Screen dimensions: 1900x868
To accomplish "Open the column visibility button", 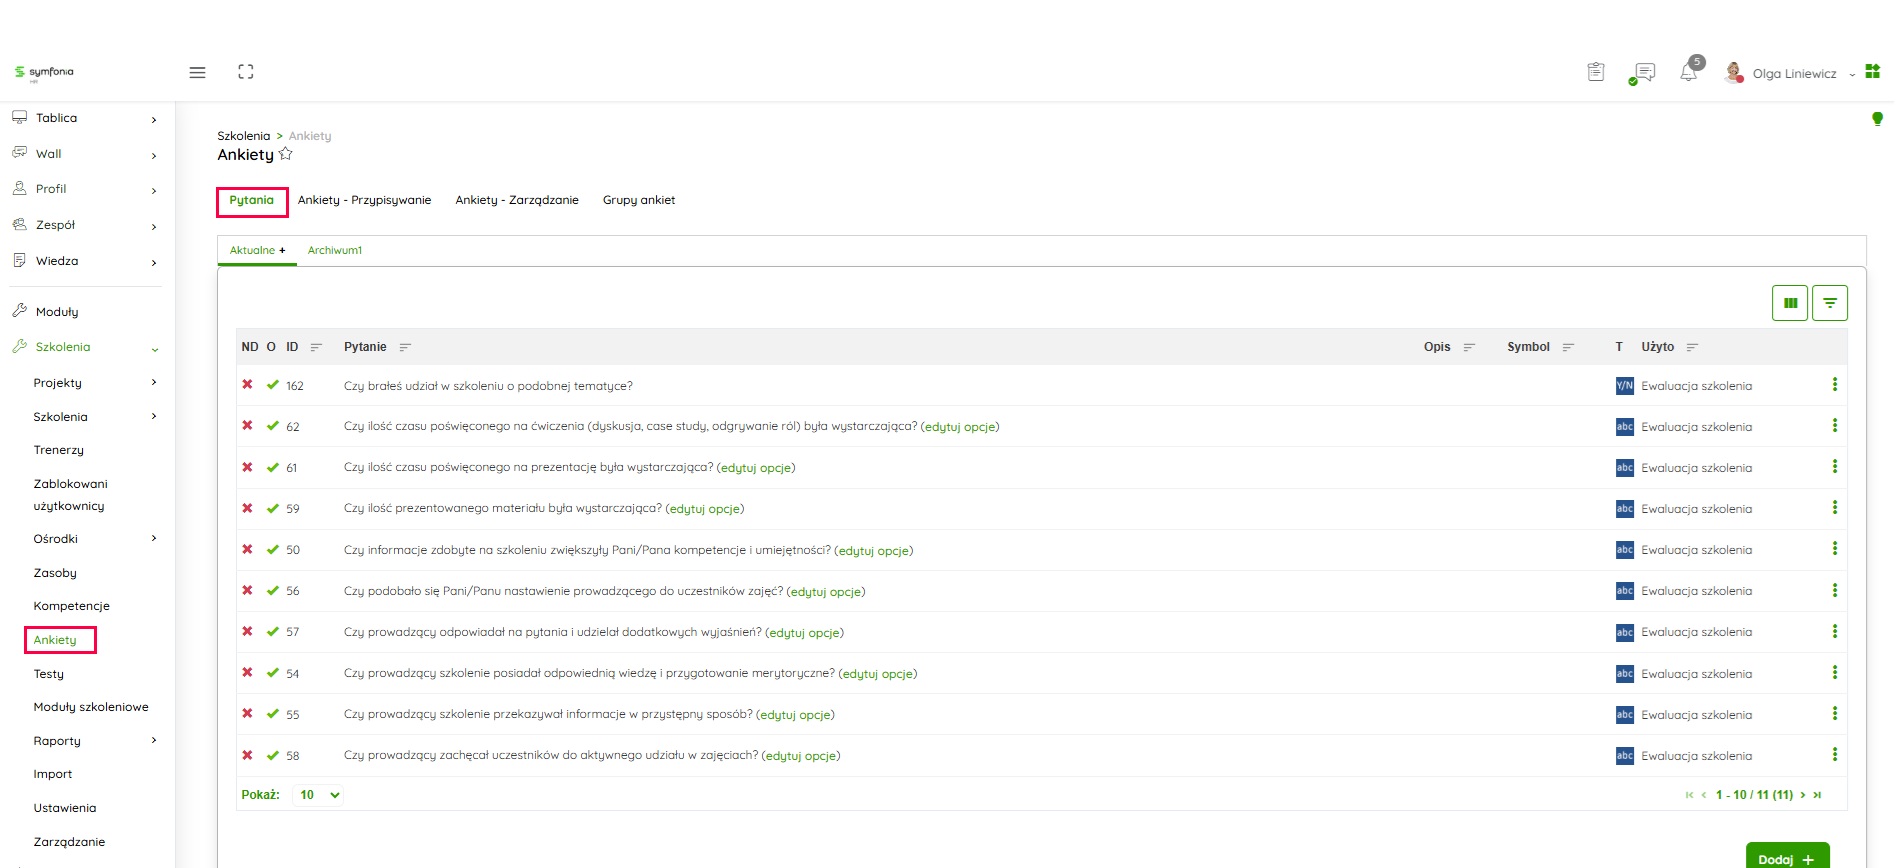I will (1789, 303).
